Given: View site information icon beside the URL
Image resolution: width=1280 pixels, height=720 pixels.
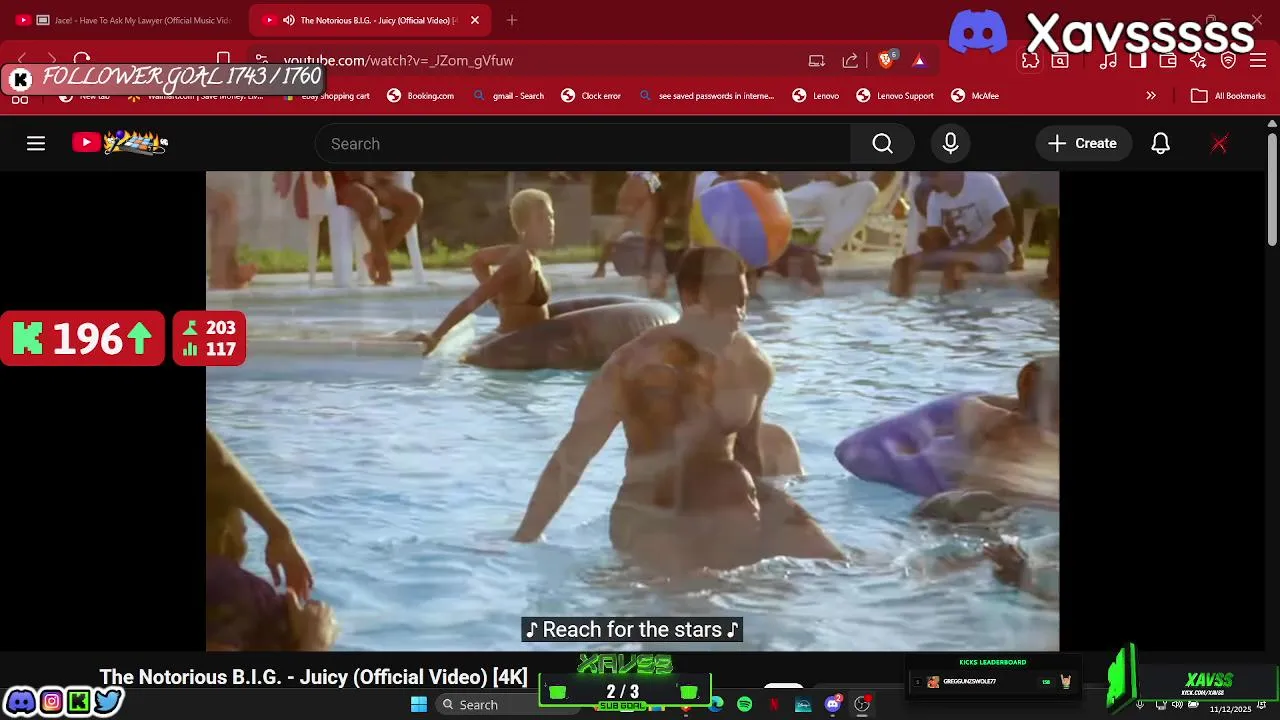Looking at the screenshot, I should [262, 60].
